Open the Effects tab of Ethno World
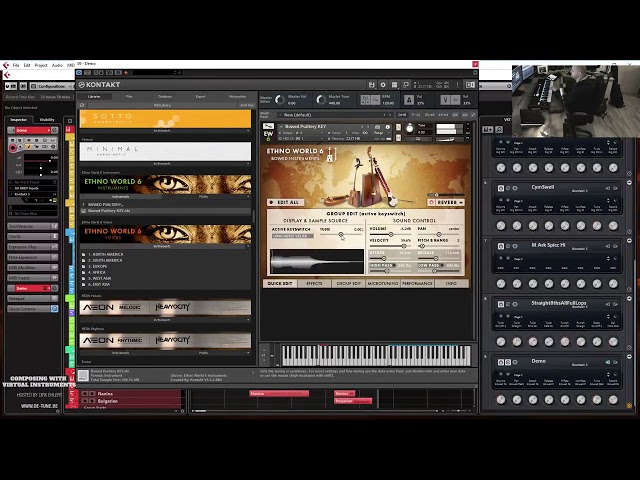640x480 pixels. (x=314, y=283)
